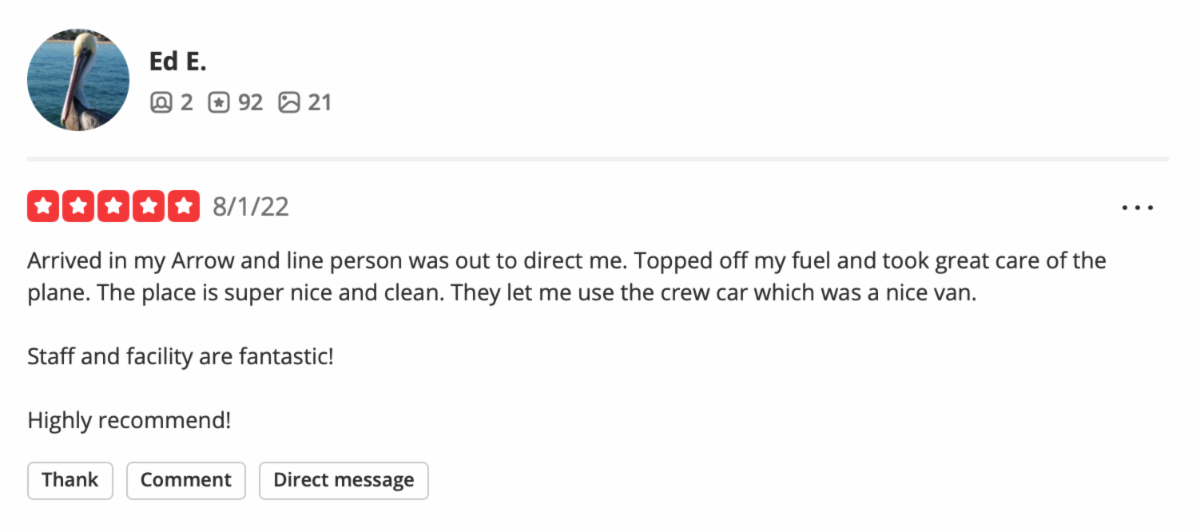Click the review date 8/1/22
The width and height of the screenshot is (1200, 532).
[x=251, y=207]
